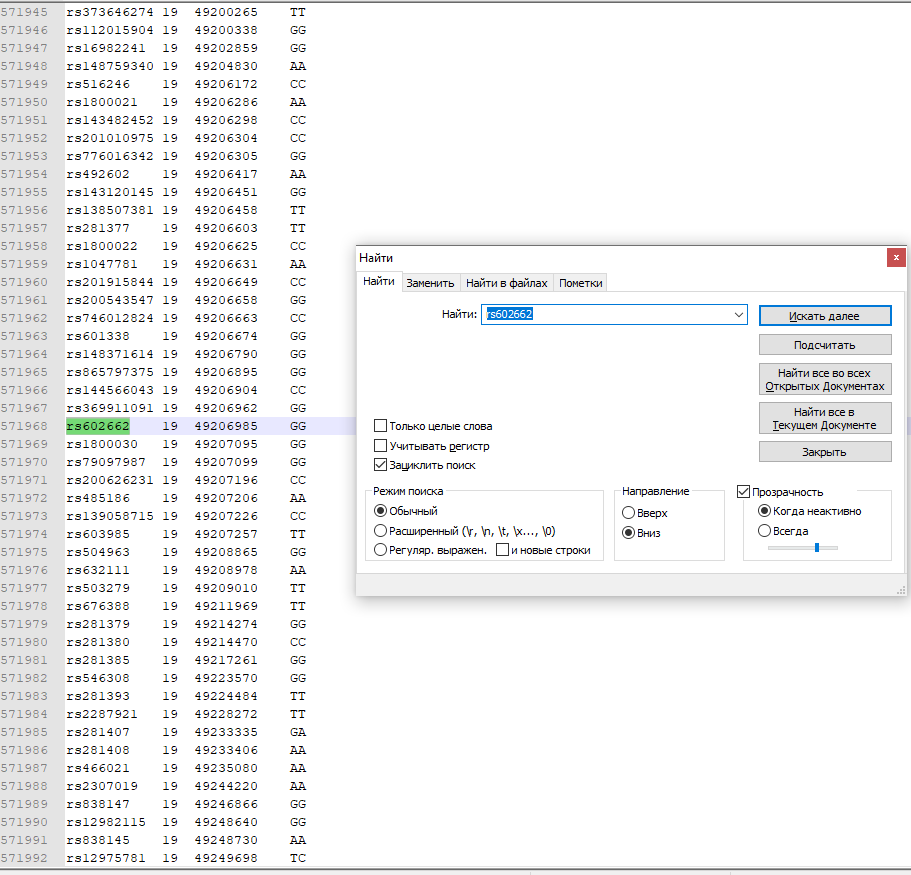Click position value 49206985
911x875 pixels.
point(226,426)
